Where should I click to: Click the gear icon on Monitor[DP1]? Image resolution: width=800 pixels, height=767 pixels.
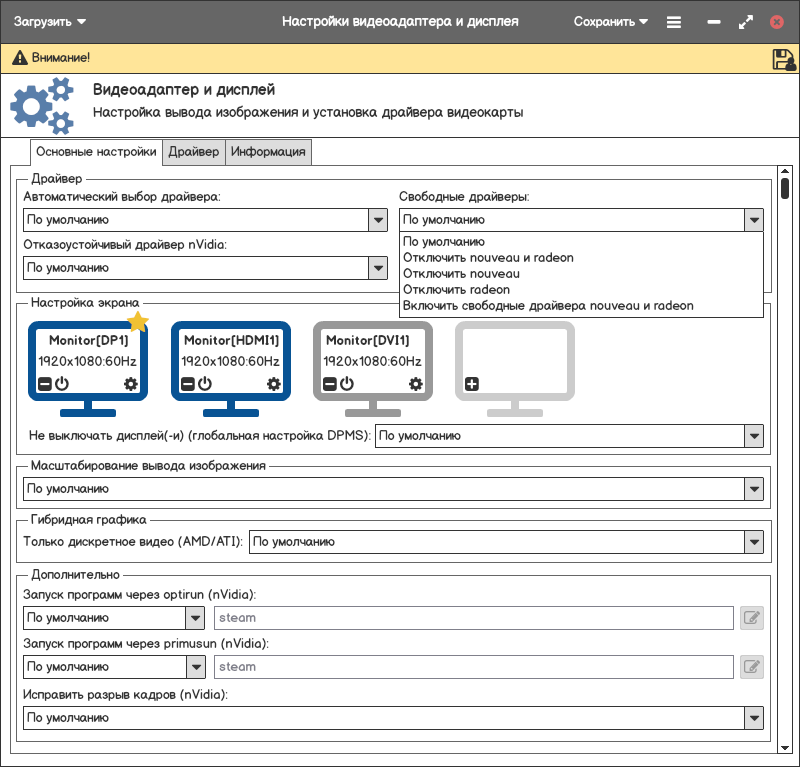(131, 384)
